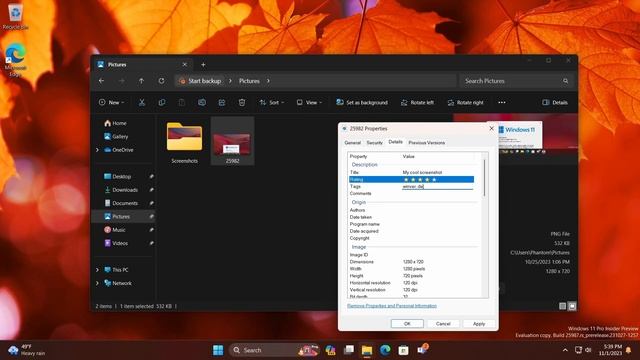Switch to the General tab
The width and height of the screenshot is (640, 360).
pos(353,143)
